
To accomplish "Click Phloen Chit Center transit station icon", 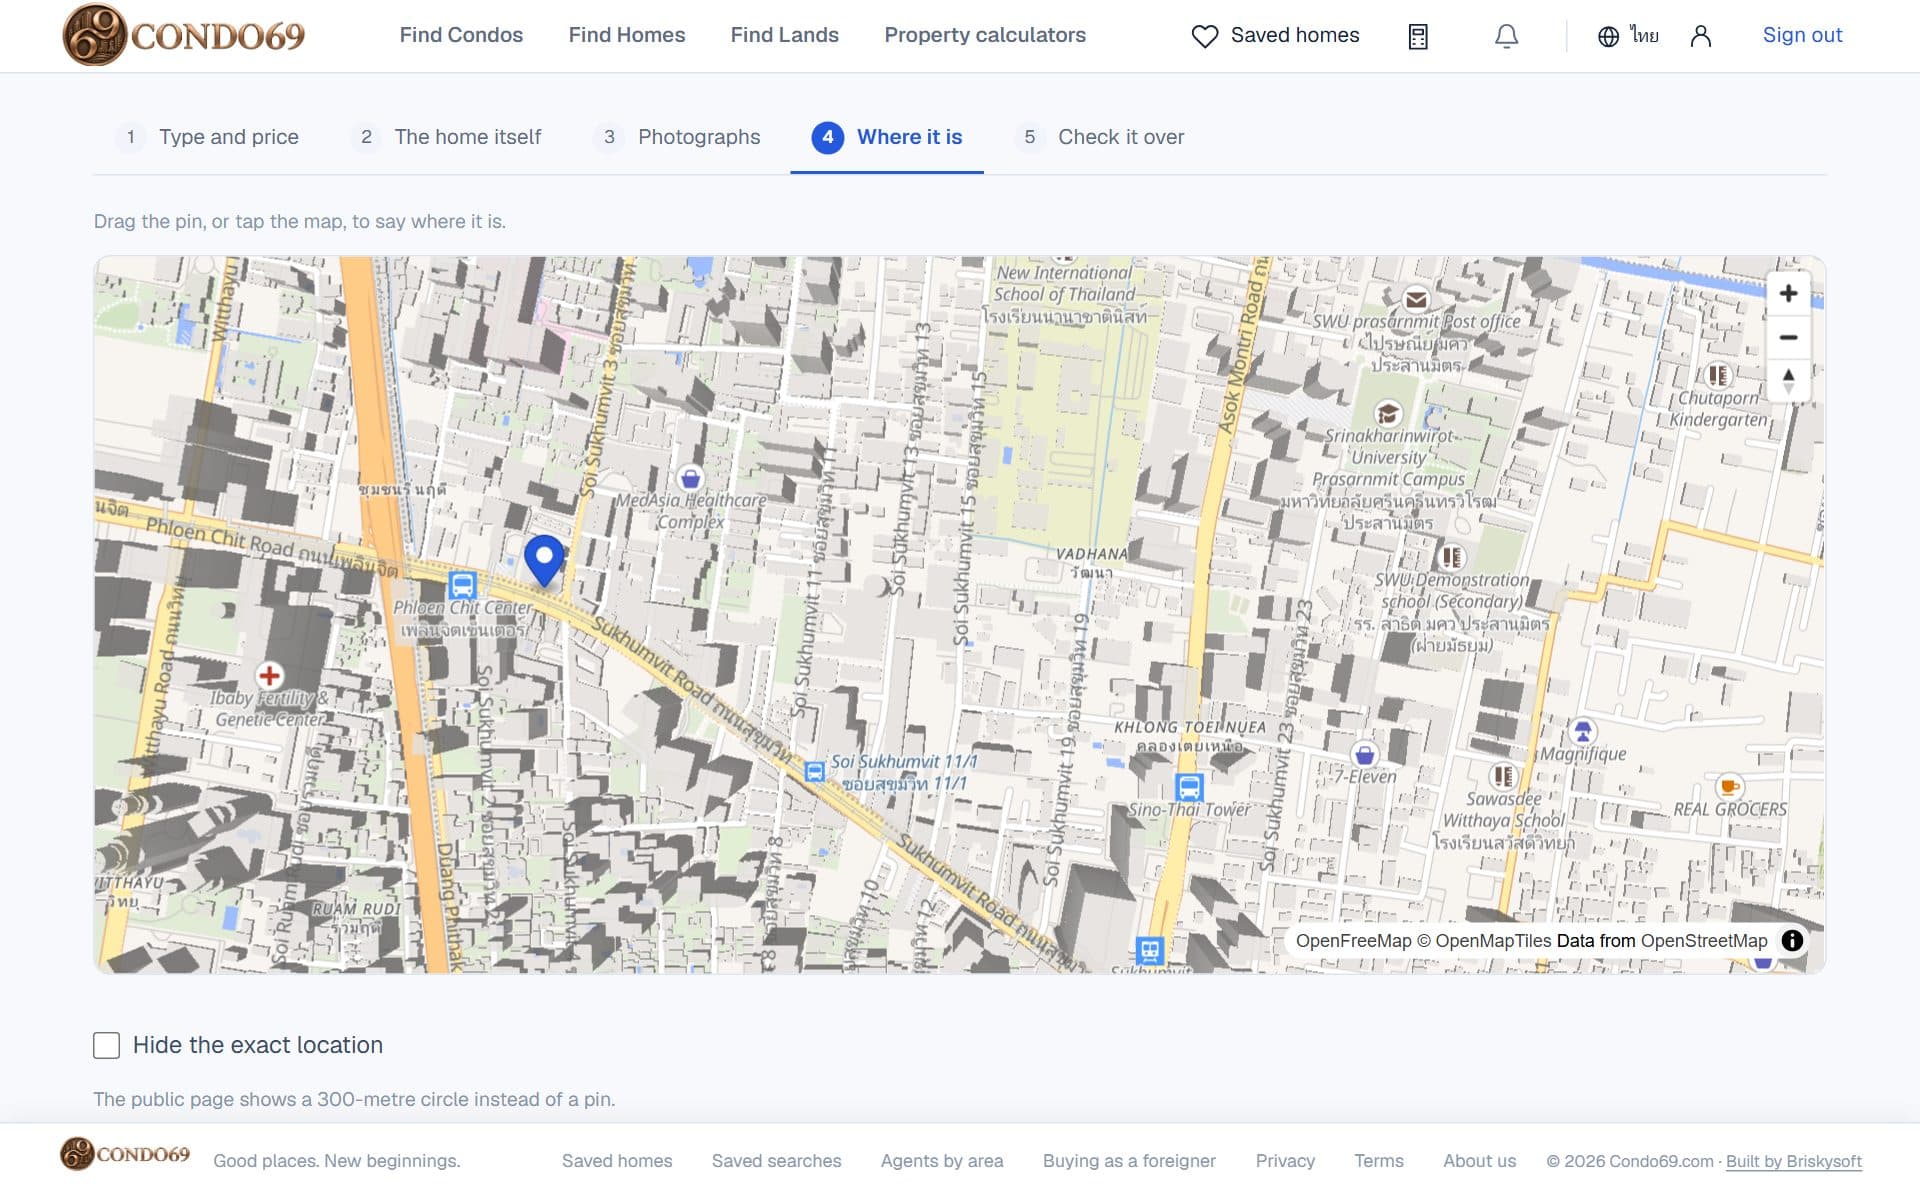I will (462, 585).
